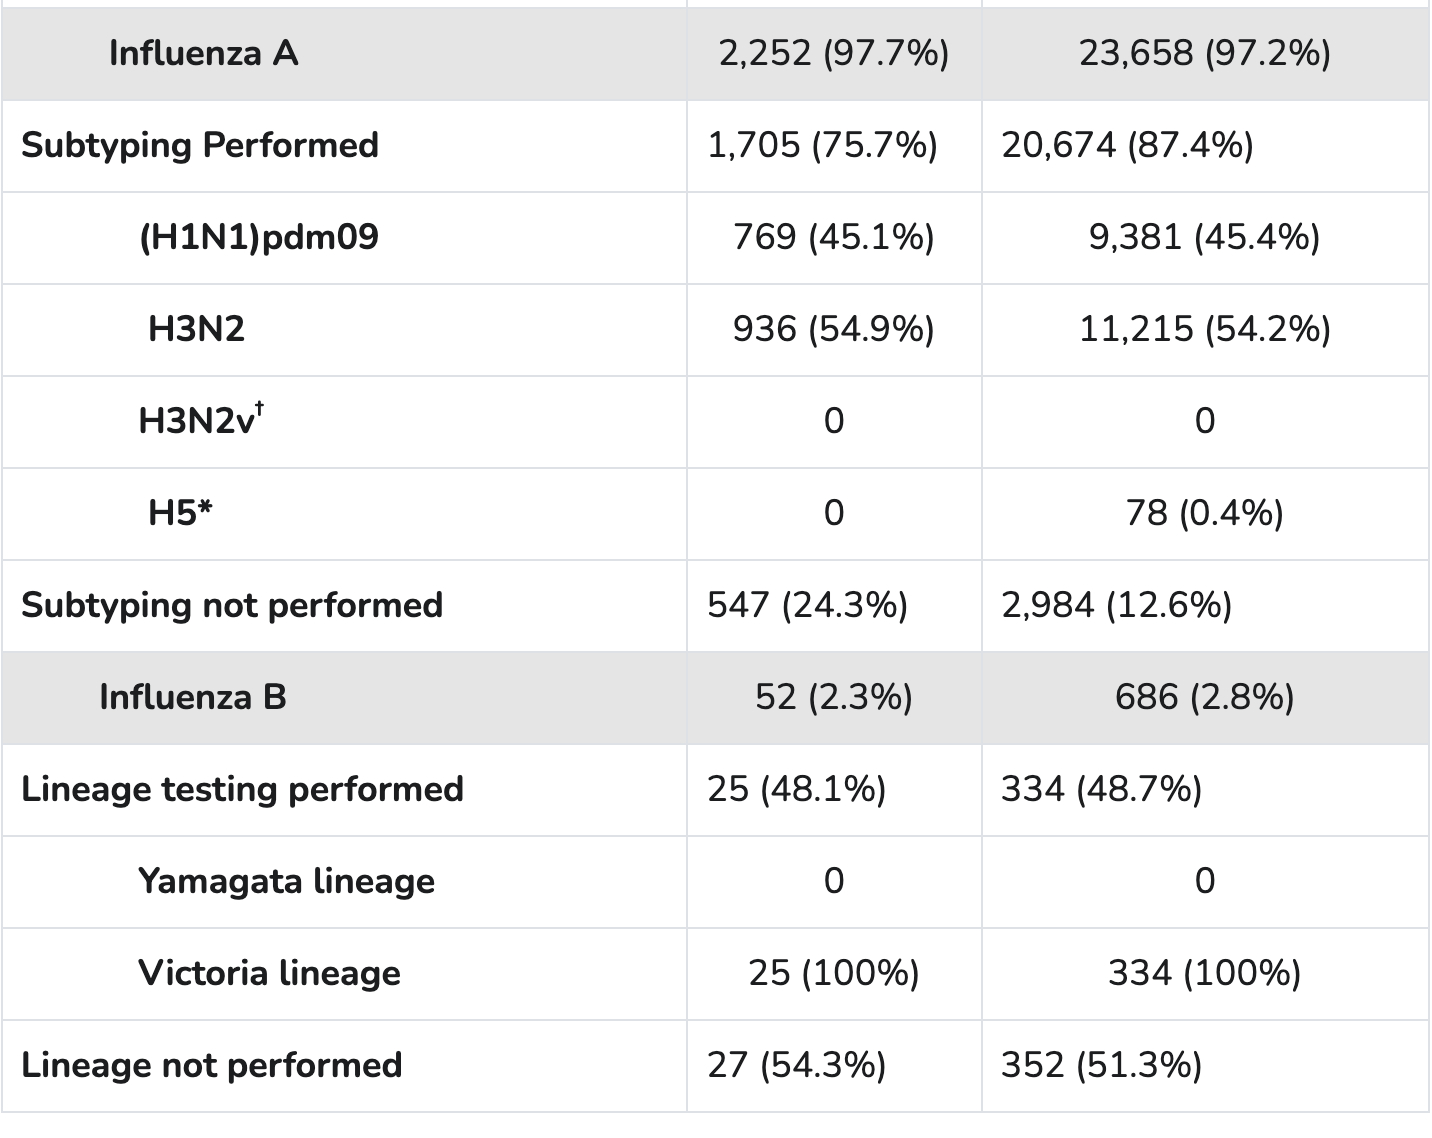
Task: Click the Influenza A row label
Action: pos(203,53)
